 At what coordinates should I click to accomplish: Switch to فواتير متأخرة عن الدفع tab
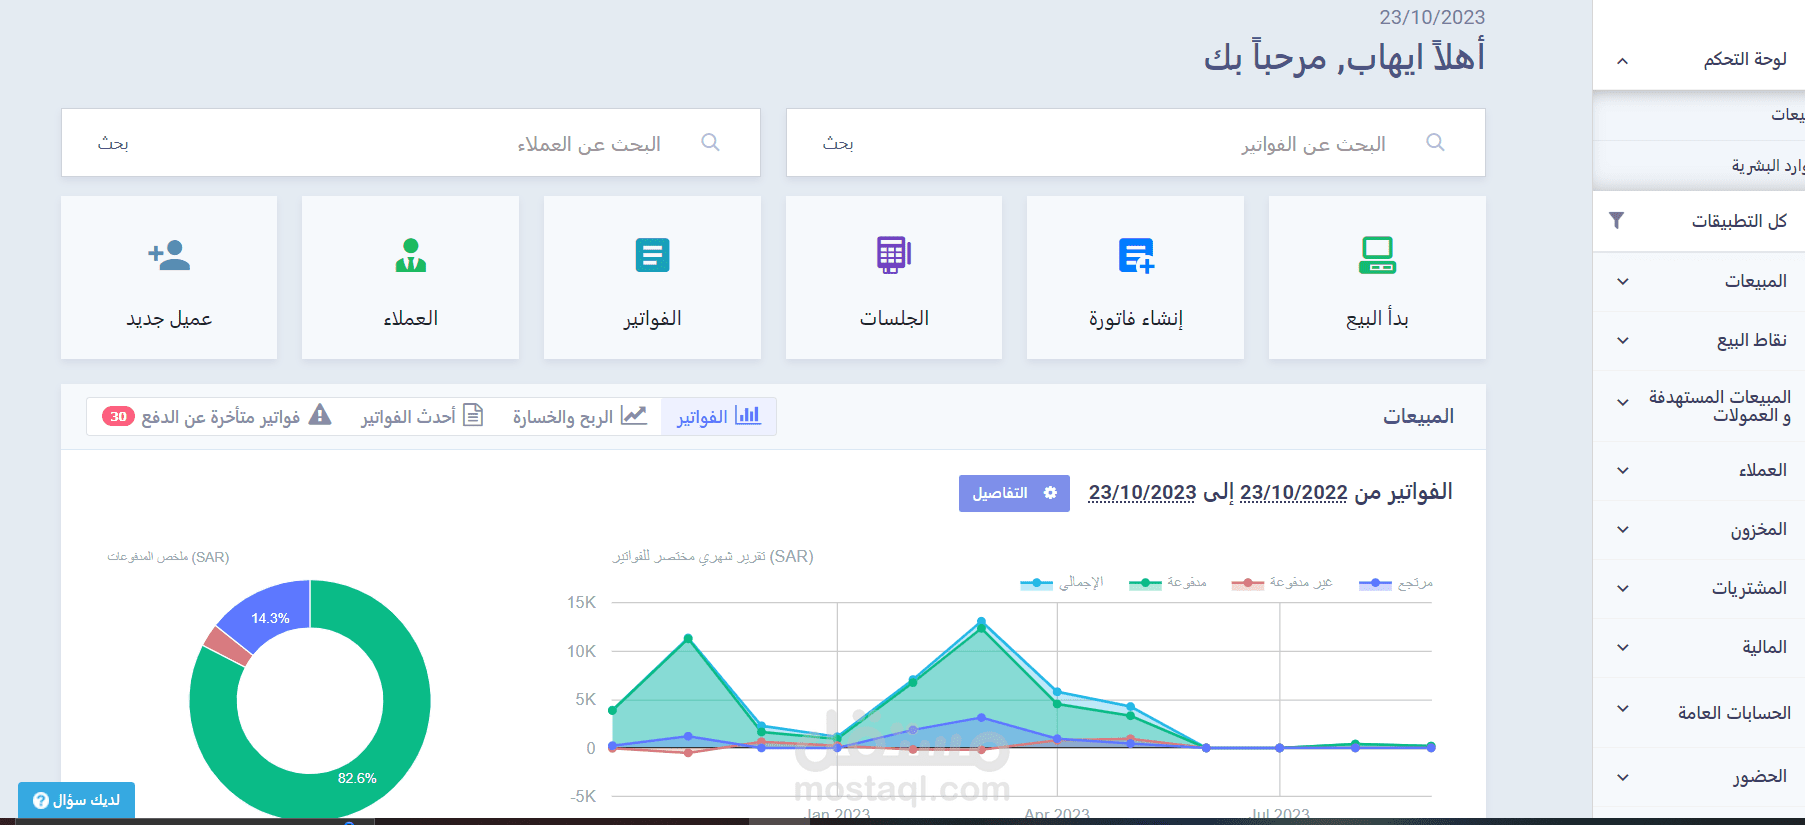pos(217,416)
